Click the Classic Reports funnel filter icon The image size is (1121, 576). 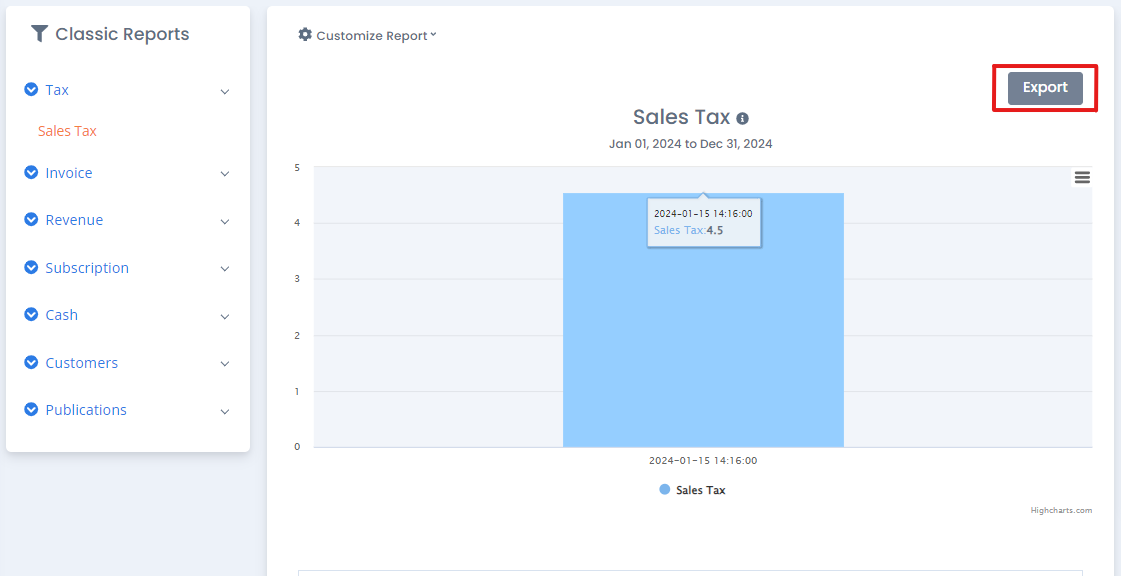click(x=39, y=33)
